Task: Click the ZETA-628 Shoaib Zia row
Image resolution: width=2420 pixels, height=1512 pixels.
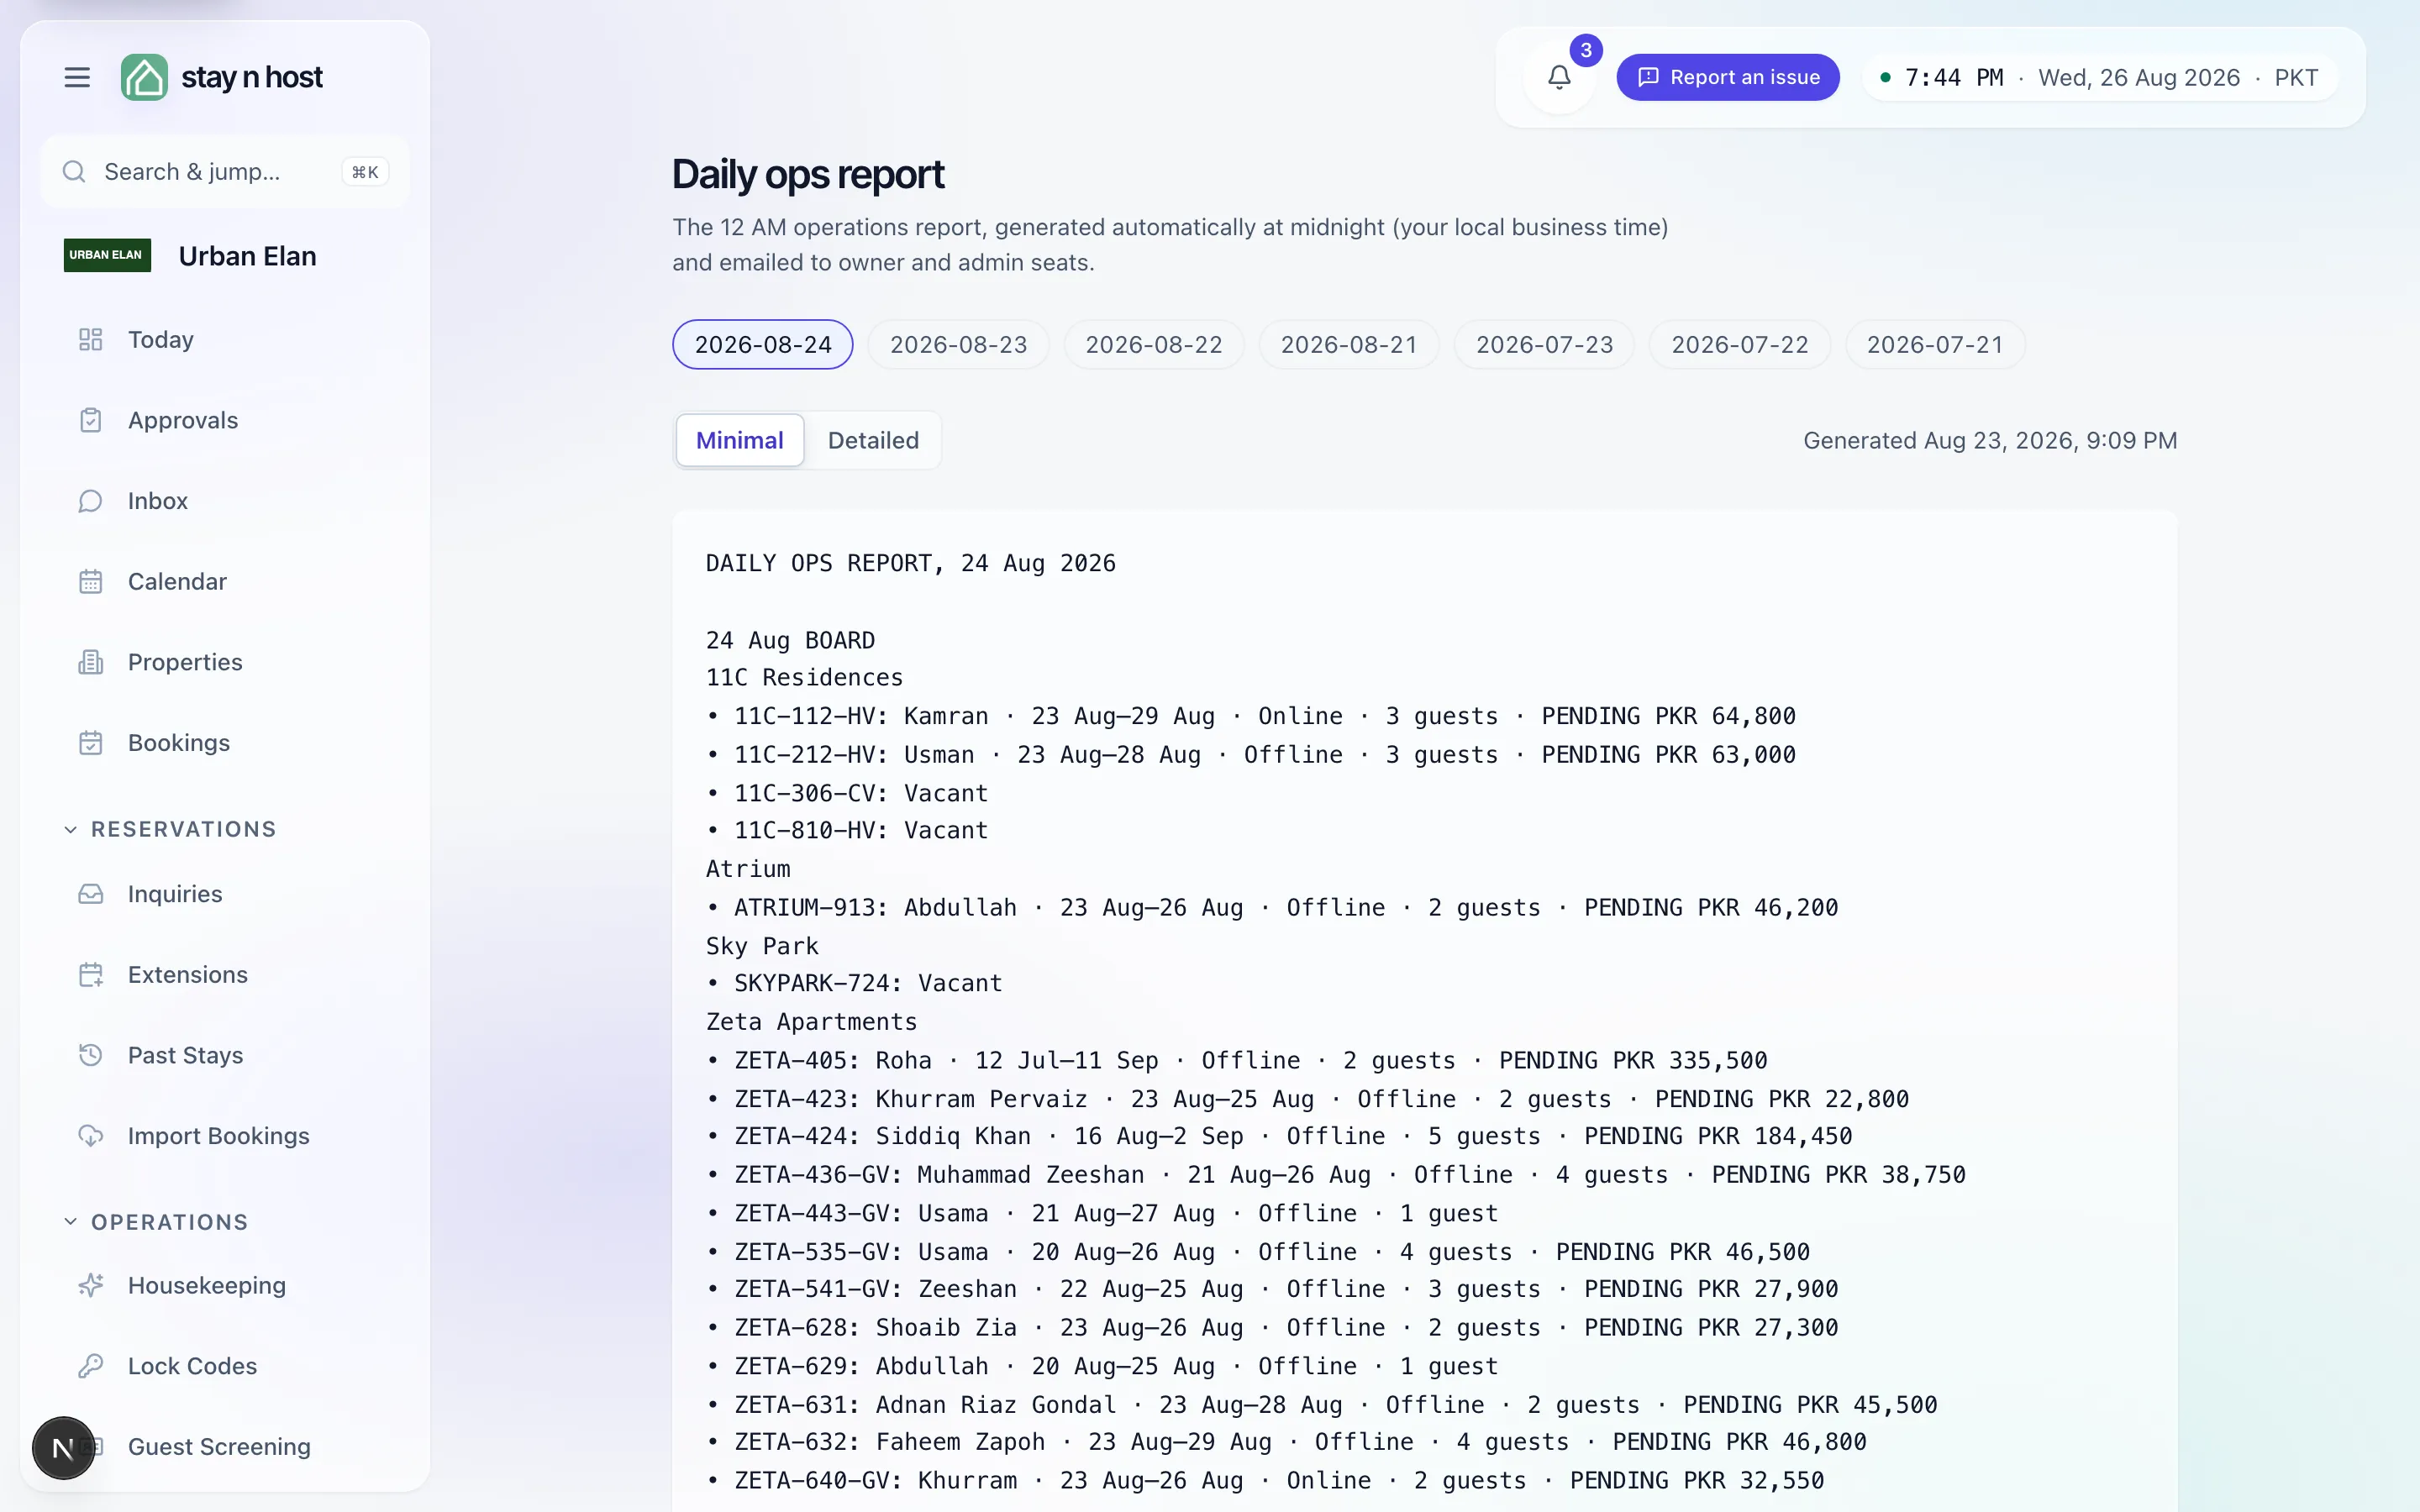Action: coord(1272,1327)
